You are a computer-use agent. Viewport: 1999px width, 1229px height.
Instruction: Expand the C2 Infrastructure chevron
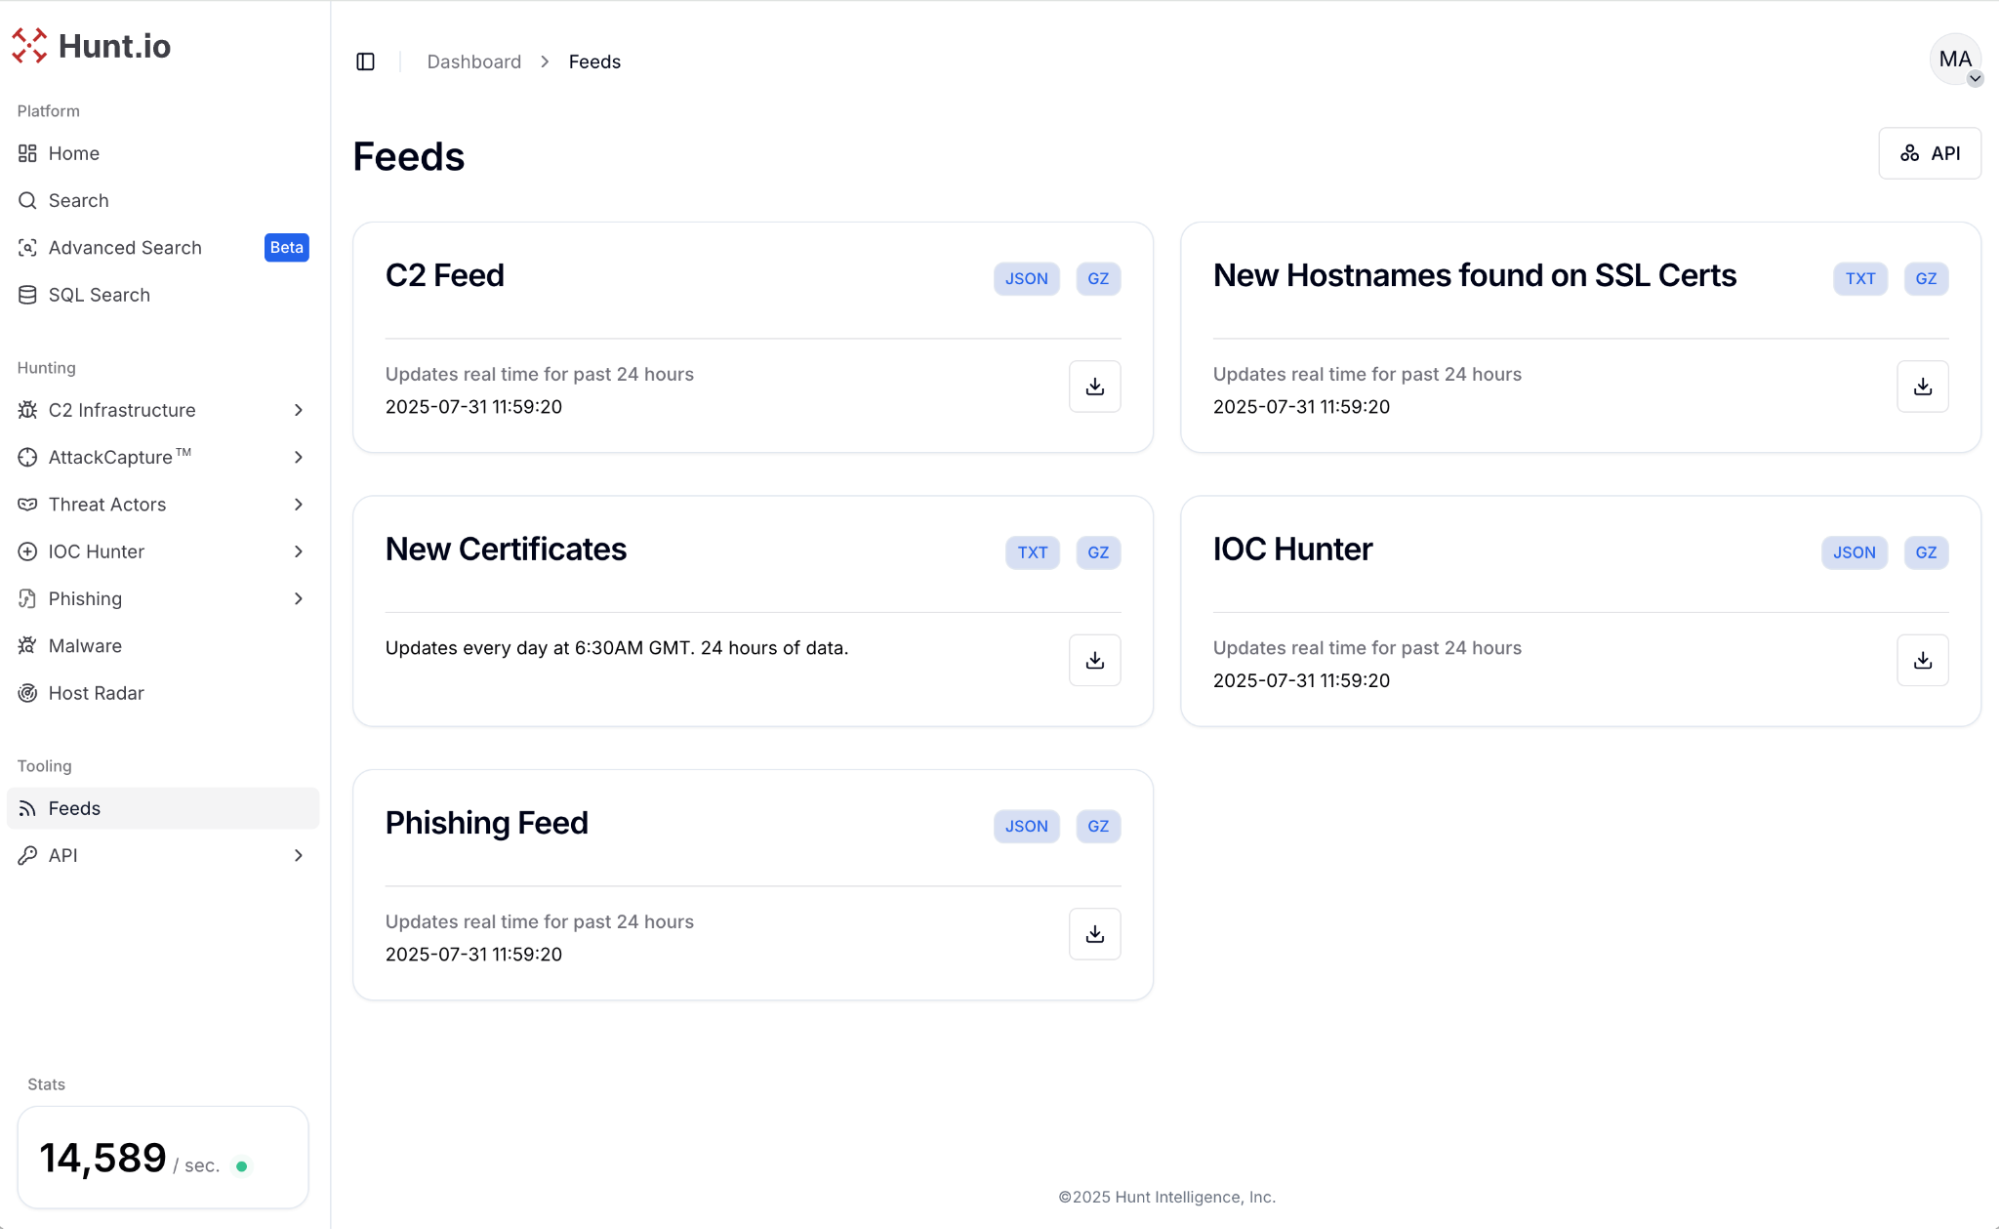pyautogui.click(x=298, y=410)
